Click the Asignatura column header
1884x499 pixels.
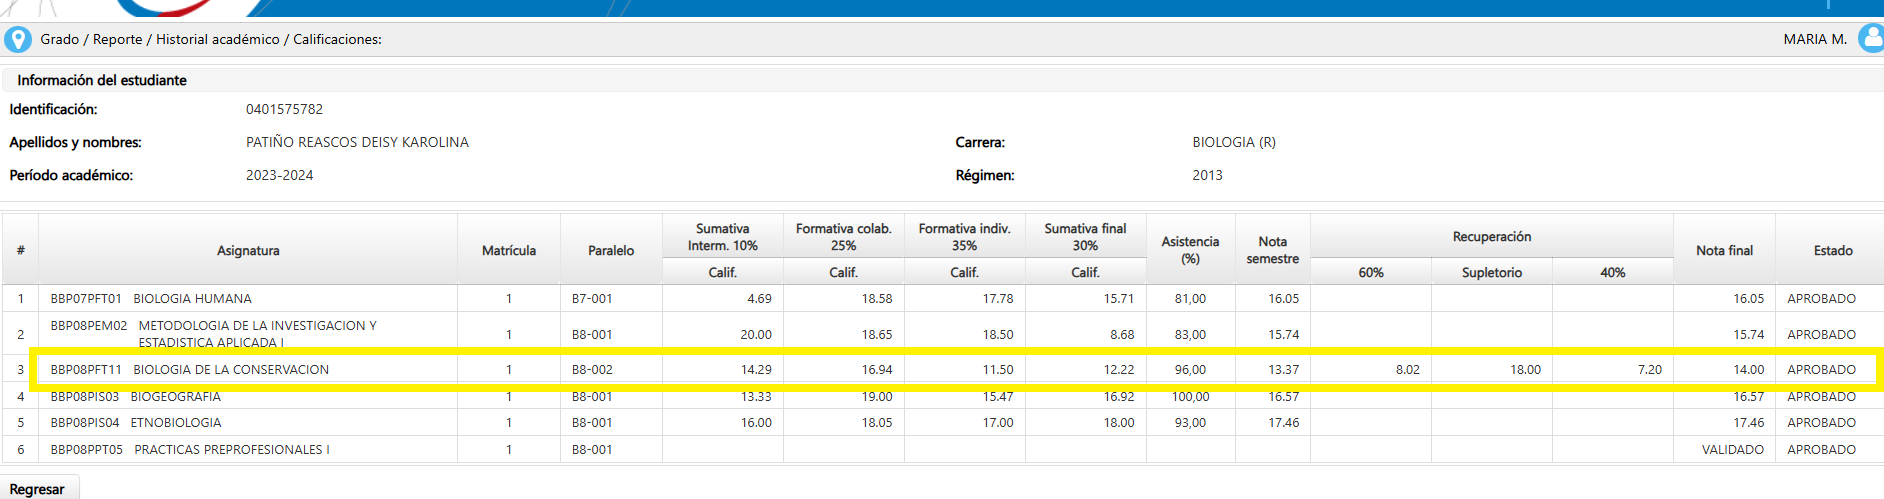pyautogui.click(x=248, y=250)
